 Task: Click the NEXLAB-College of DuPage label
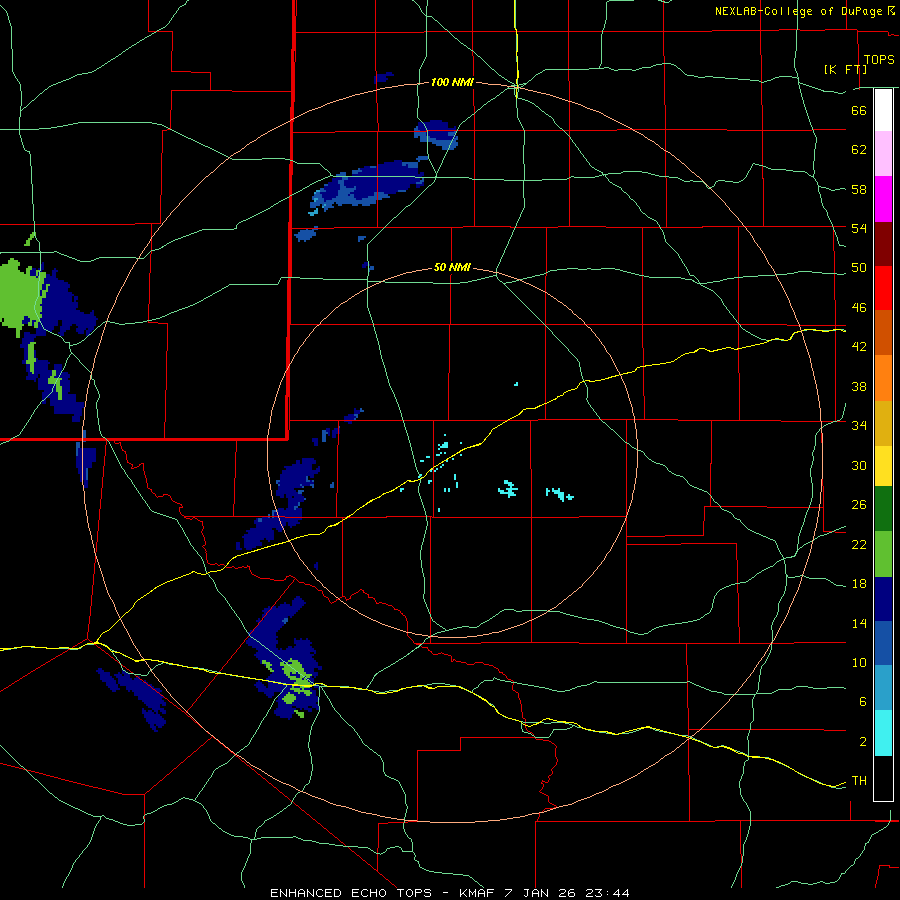pyautogui.click(x=799, y=11)
